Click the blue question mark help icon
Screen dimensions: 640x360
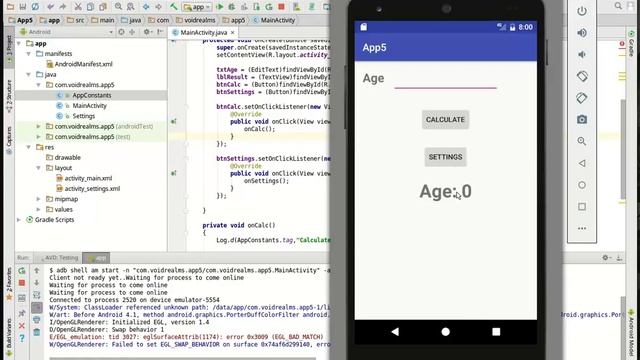coord(22,338)
